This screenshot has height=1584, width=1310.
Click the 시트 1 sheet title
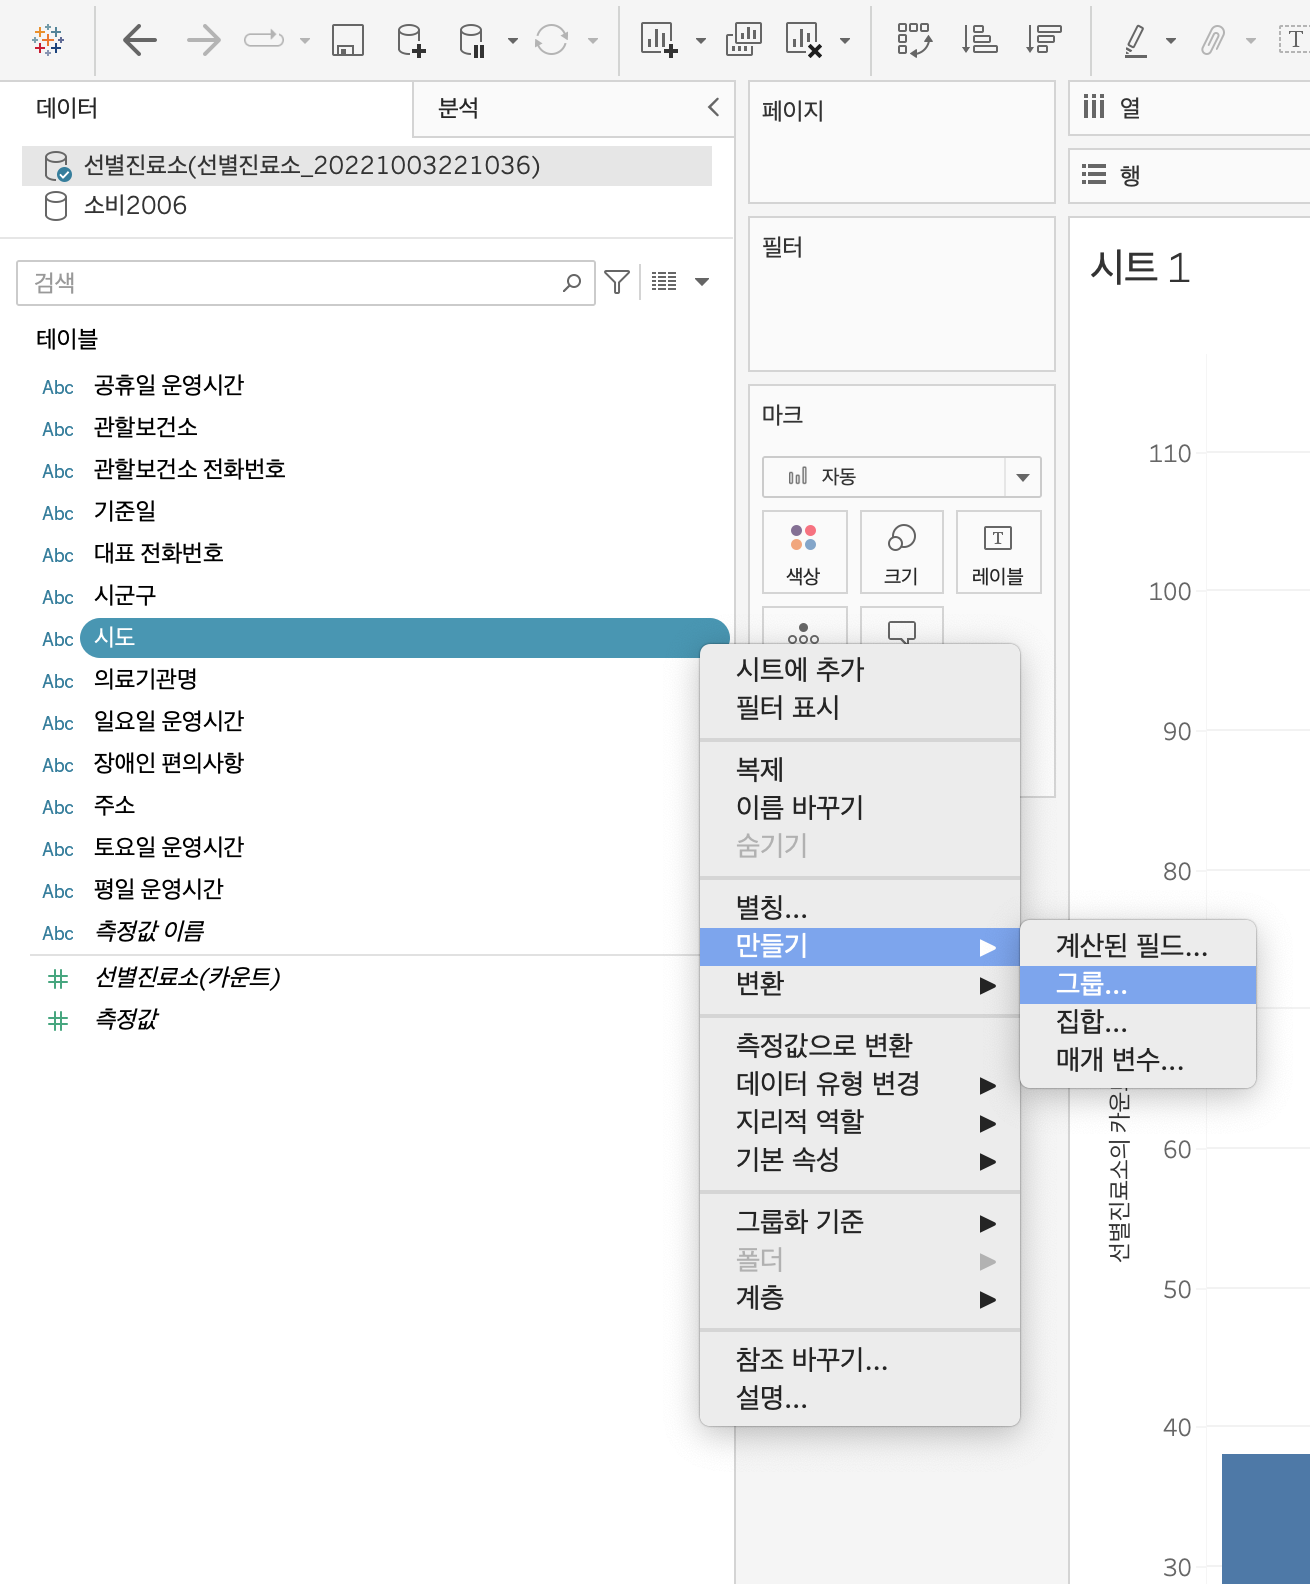(1140, 268)
